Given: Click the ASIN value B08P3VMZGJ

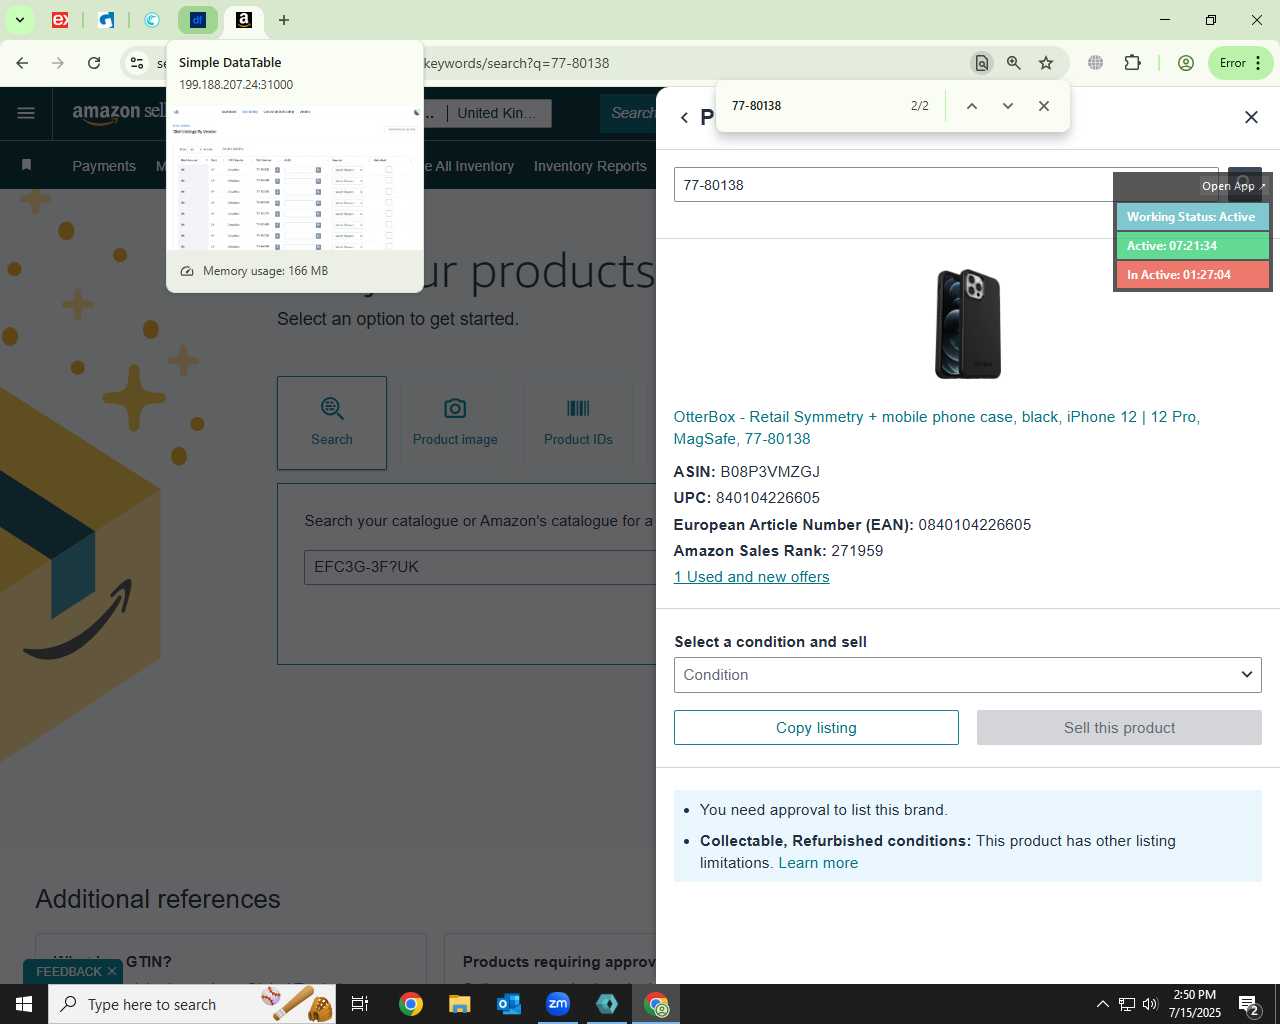Looking at the screenshot, I should click(x=770, y=472).
